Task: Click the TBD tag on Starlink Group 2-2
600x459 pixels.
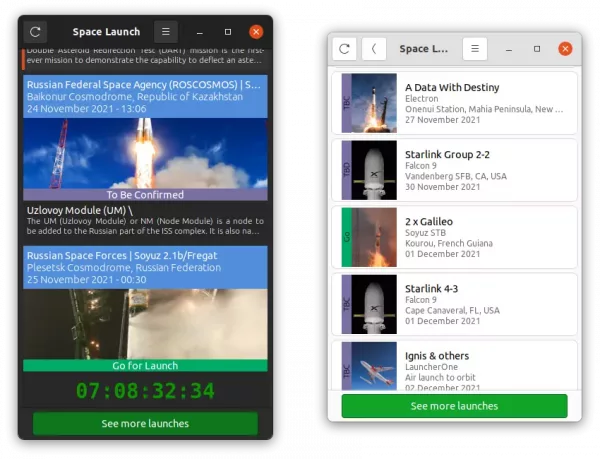Action: (x=346, y=170)
